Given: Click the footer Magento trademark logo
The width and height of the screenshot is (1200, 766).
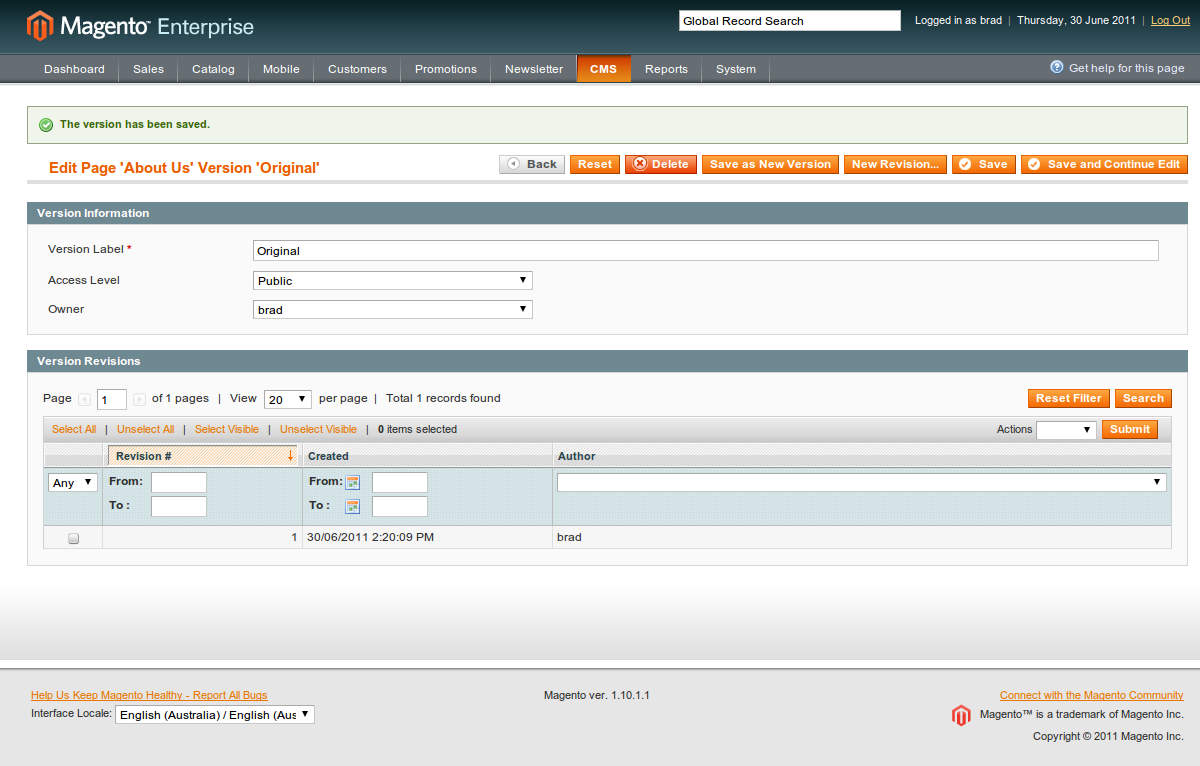Looking at the screenshot, I should coord(961,715).
